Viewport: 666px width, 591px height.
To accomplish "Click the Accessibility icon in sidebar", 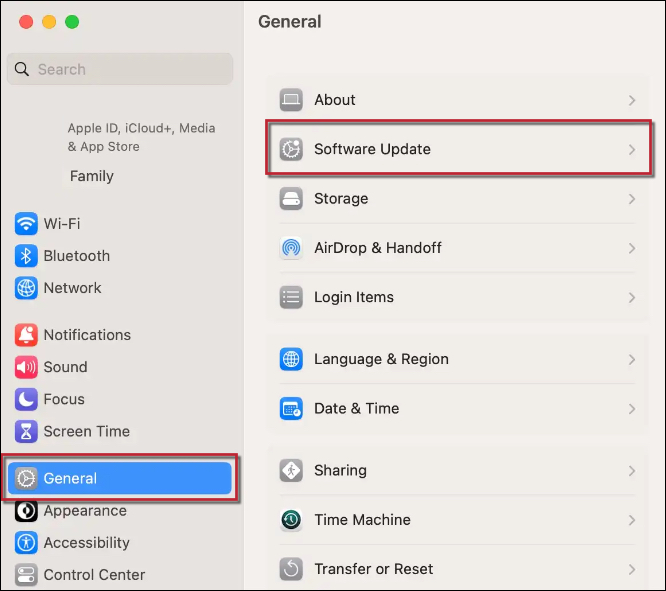I will click(x=26, y=543).
